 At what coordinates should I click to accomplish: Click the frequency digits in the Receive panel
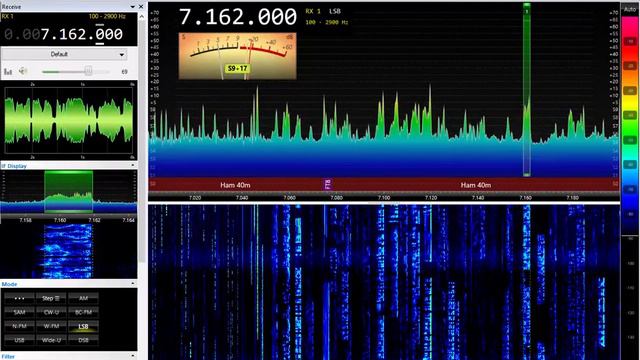tap(63, 34)
